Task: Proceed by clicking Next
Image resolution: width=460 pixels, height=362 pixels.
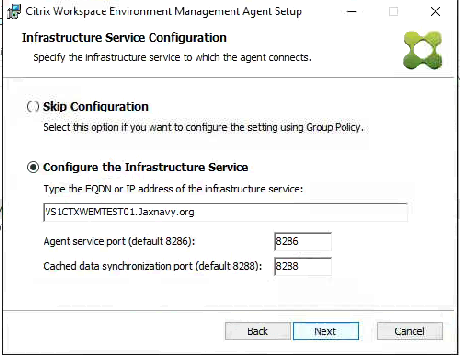Action: 326,331
